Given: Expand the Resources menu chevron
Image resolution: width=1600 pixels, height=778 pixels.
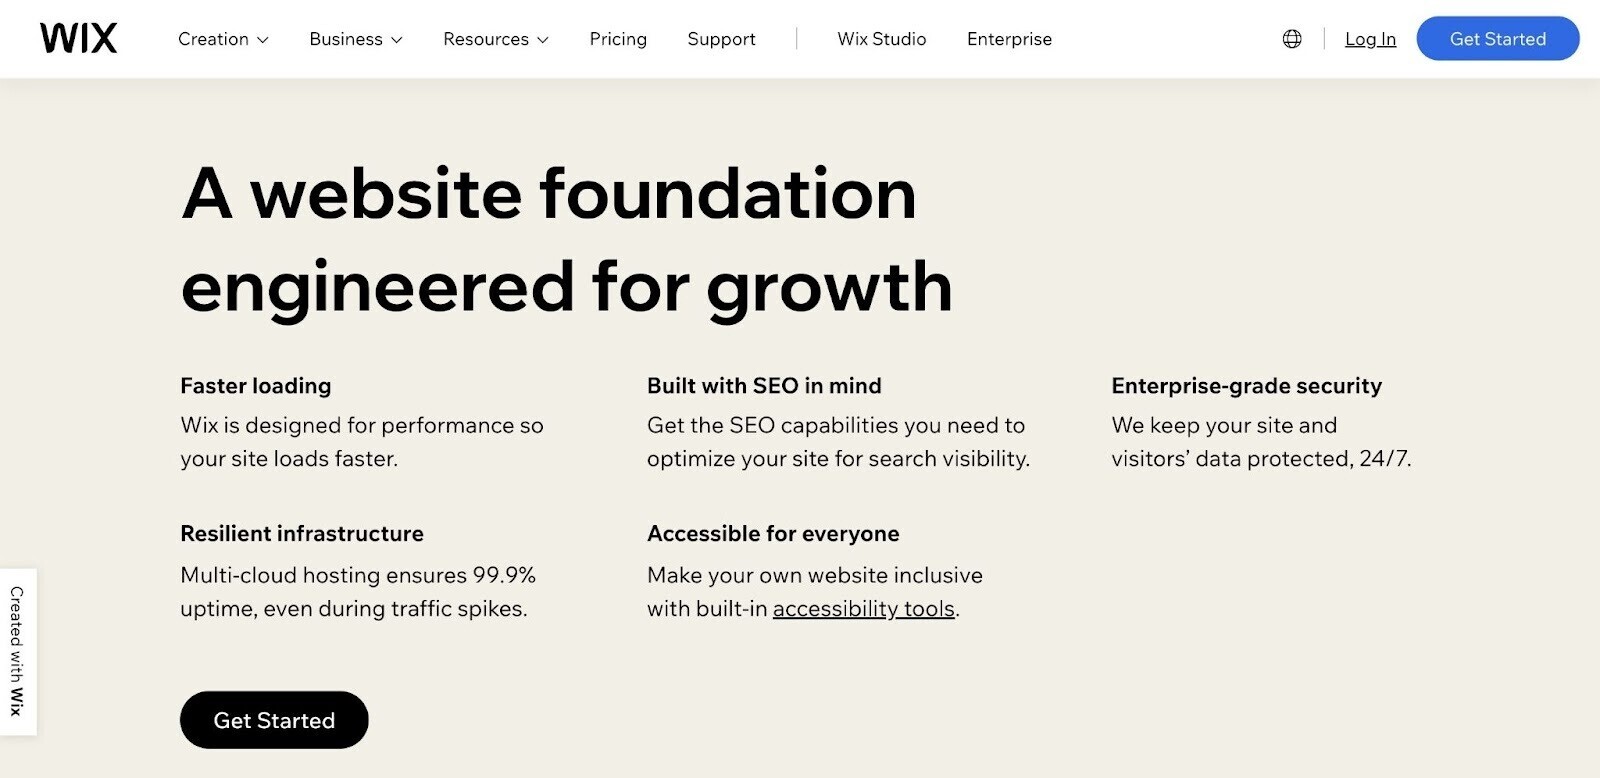Looking at the screenshot, I should (x=545, y=40).
